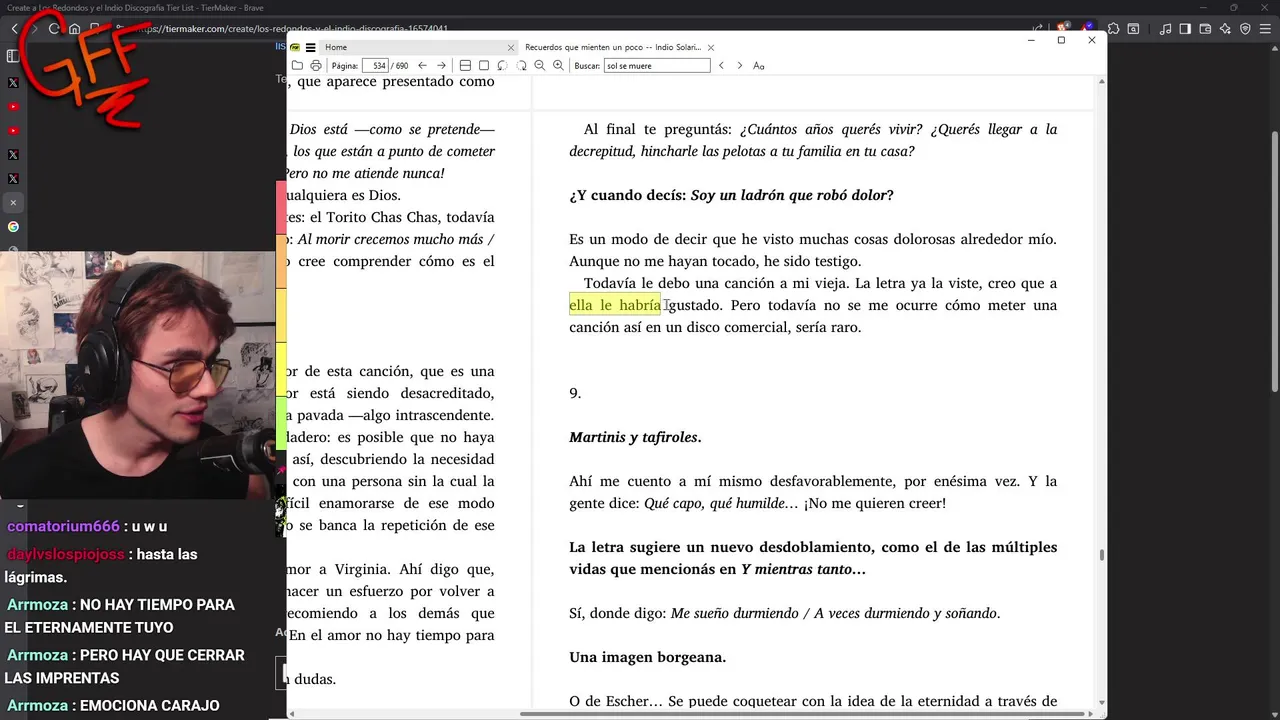The image size is (1280, 720).
Task: Open Brave tab search icon
Action: pyautogui.click(x=1133, y=29)
